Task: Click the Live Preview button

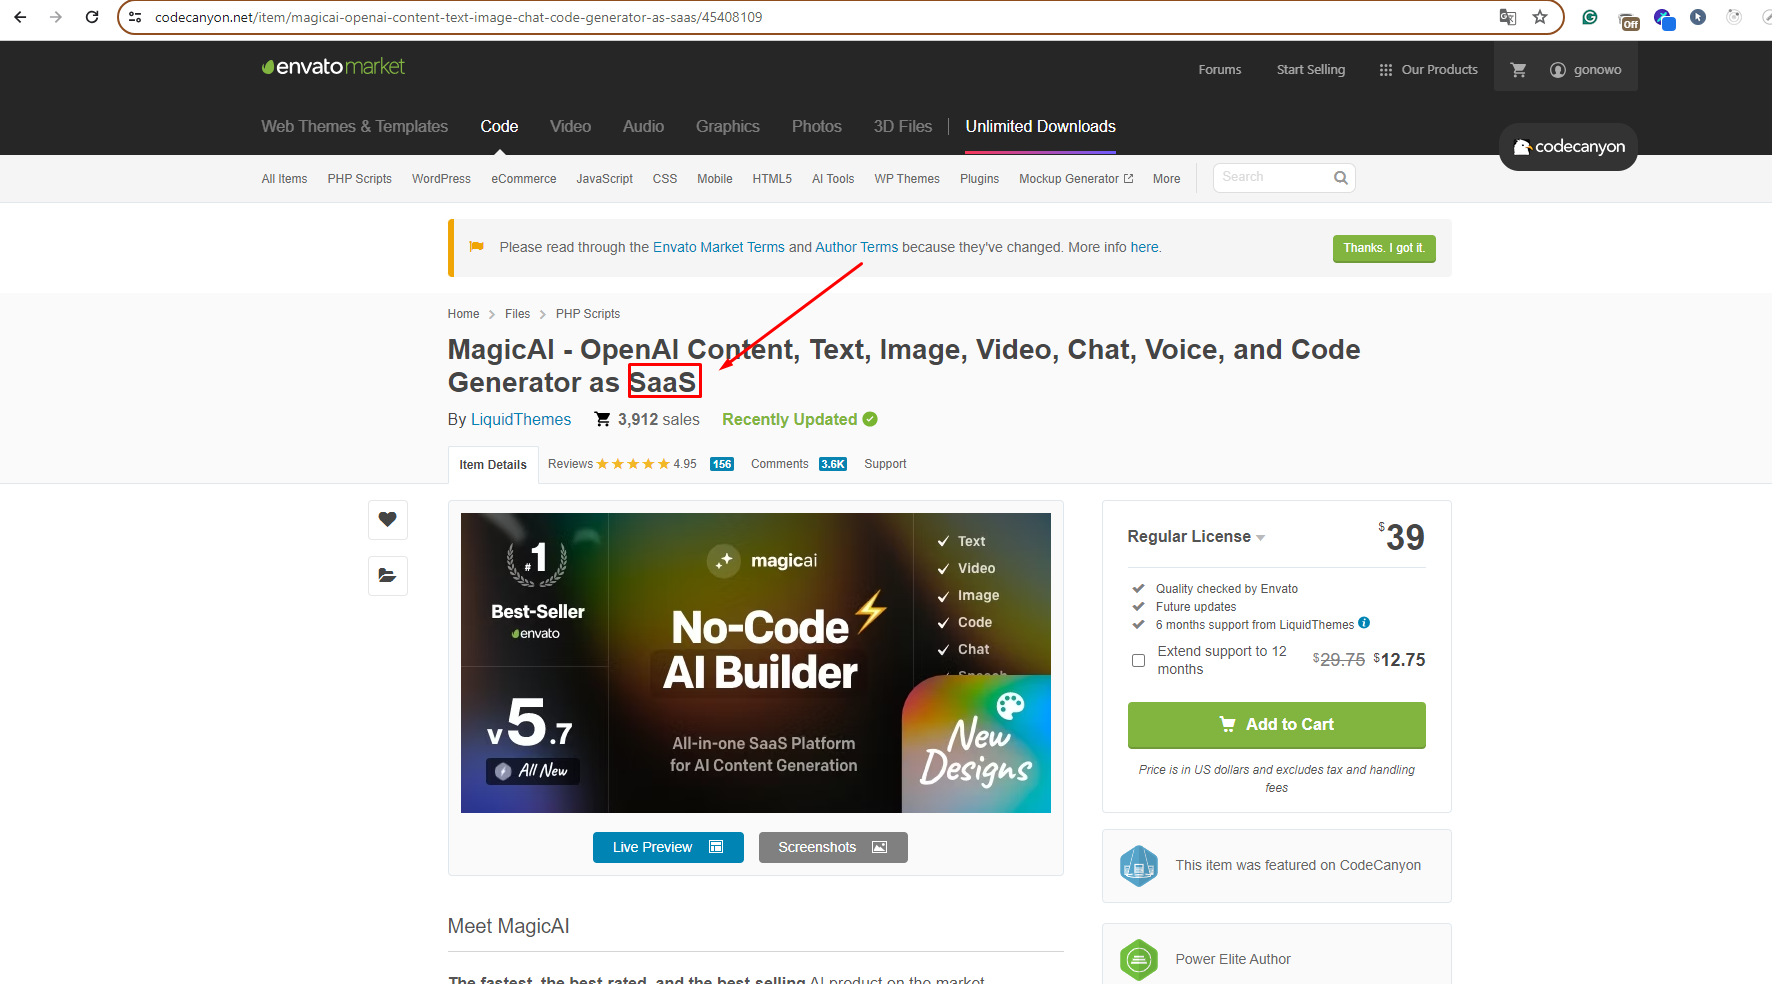Action: coord(668,847)
